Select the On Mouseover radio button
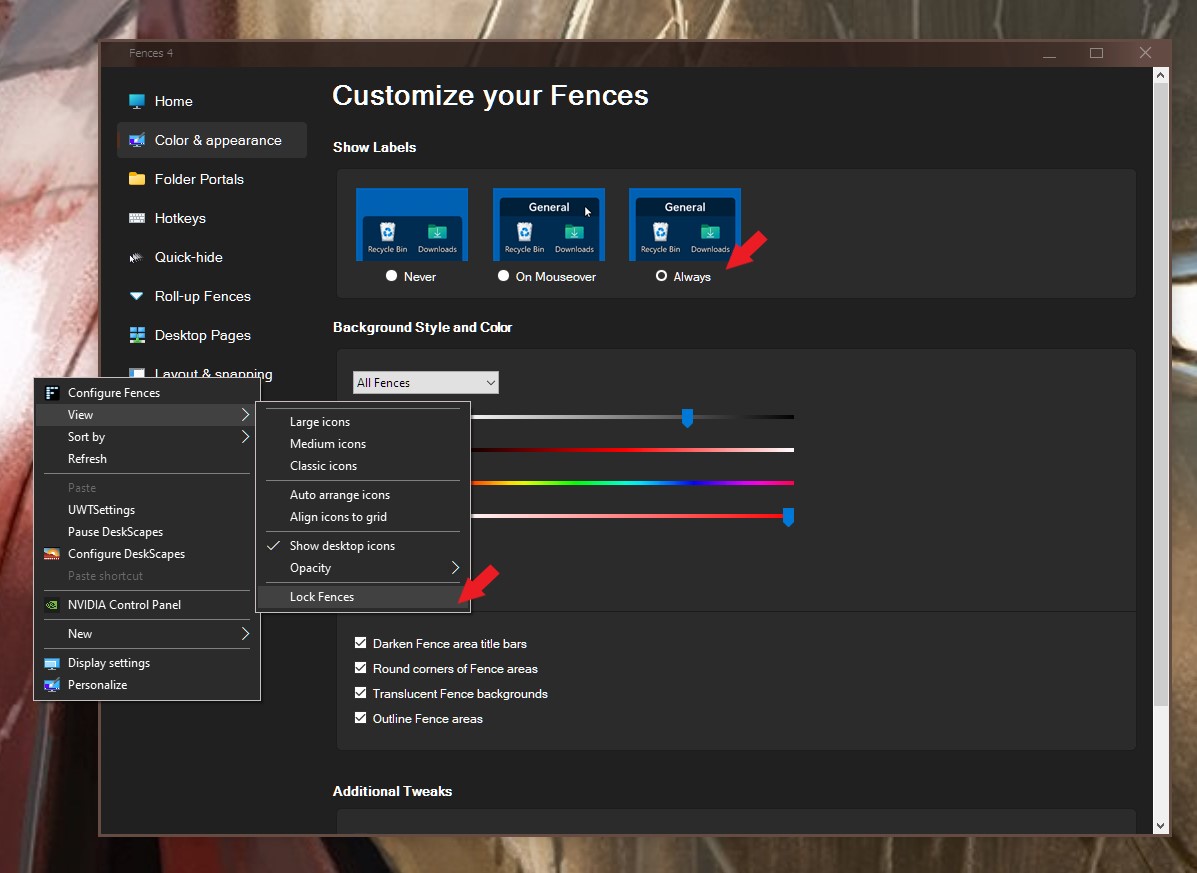The width and height of the screenshot is (1197, 873). pos(503,275)
